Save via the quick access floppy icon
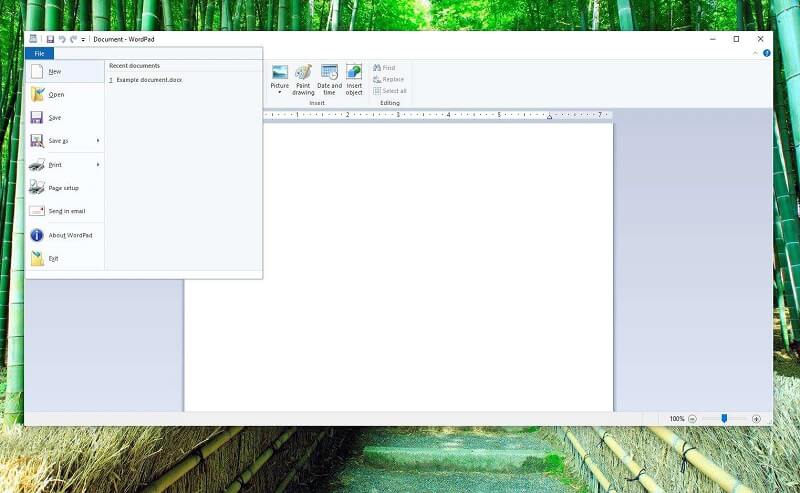 50,39
